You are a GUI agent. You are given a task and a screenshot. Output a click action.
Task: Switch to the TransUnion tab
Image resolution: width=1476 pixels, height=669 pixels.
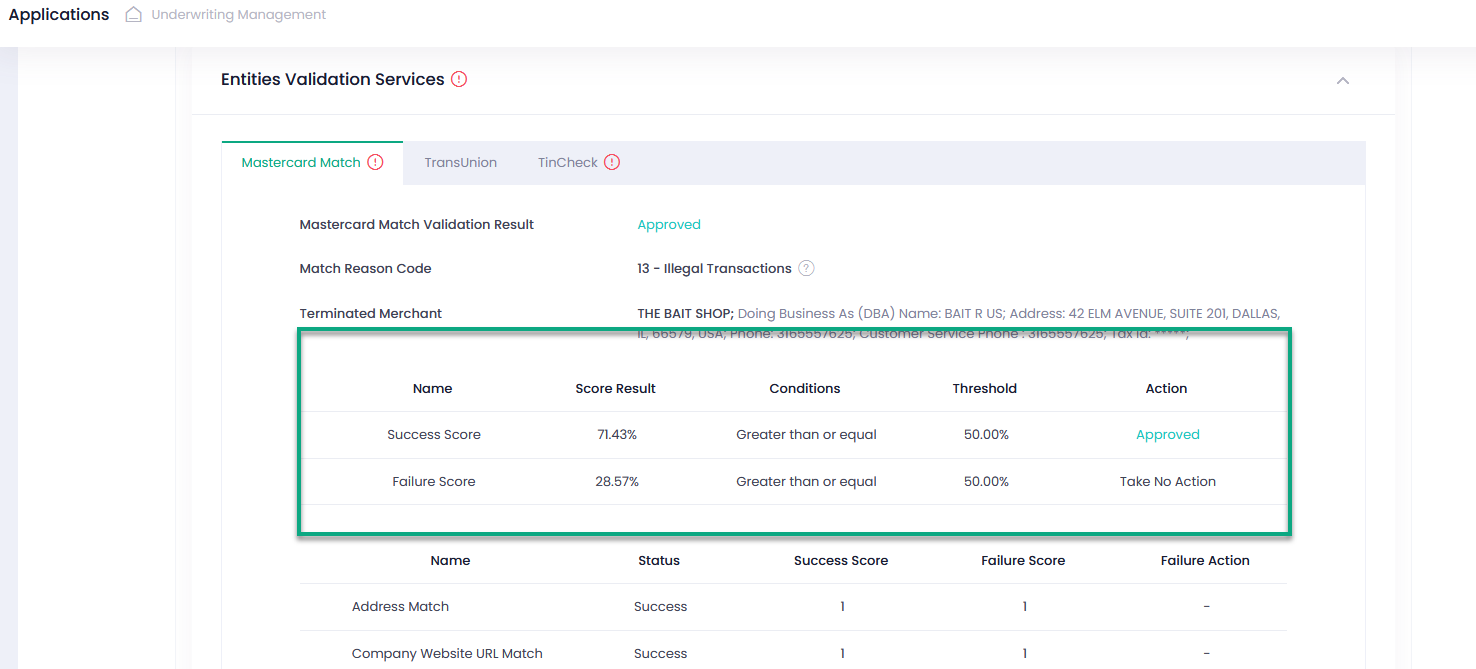460,162
